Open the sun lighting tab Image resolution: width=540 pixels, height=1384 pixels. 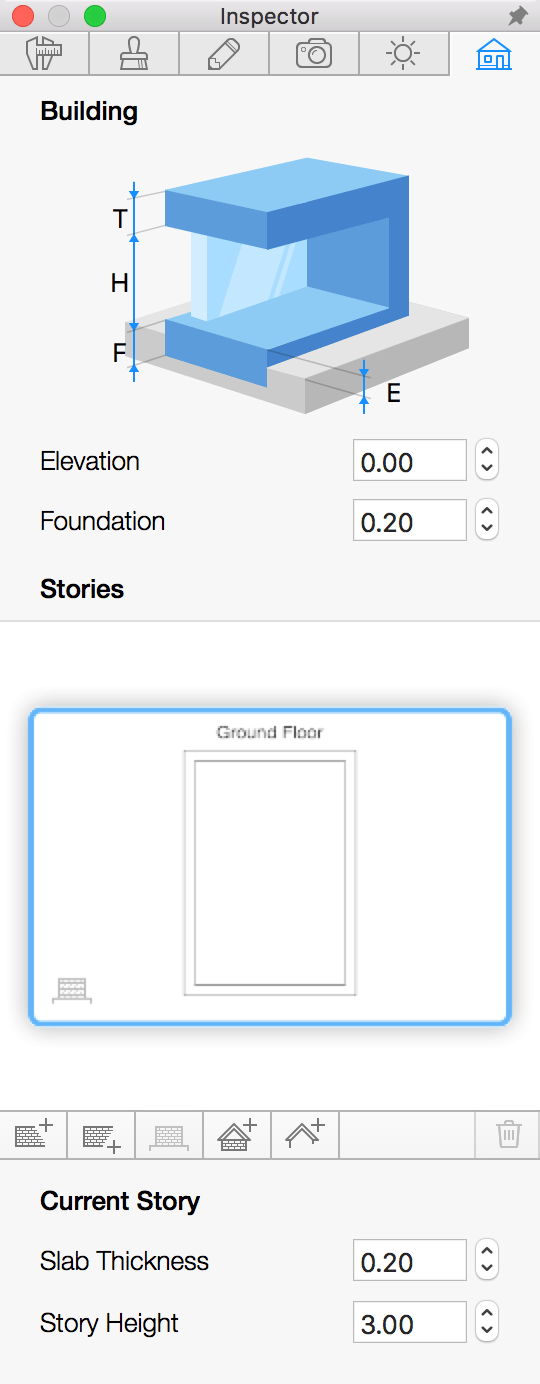click(x=404, y=54)
